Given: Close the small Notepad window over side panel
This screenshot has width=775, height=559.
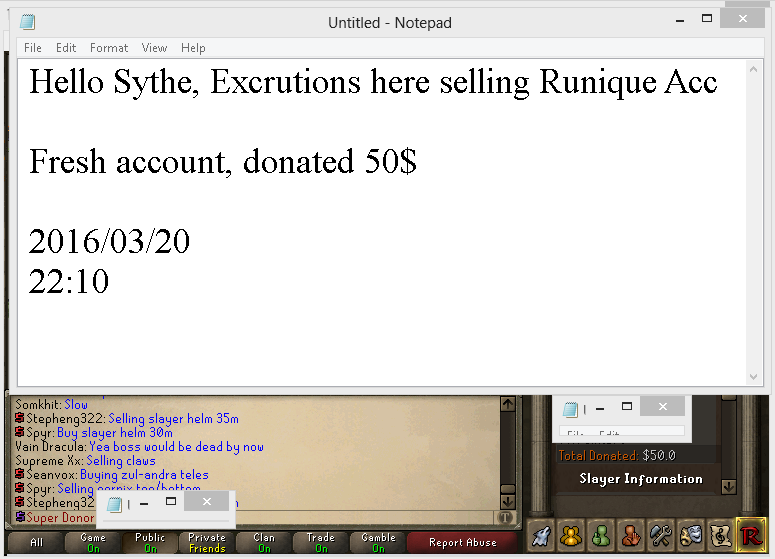Looking at the screenshot, I should tap(663, 406).
